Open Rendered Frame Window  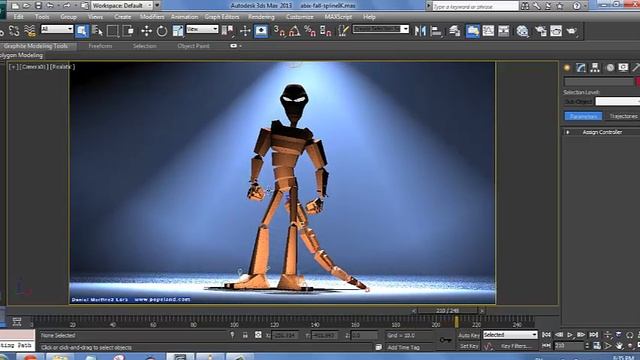(556, 31)
